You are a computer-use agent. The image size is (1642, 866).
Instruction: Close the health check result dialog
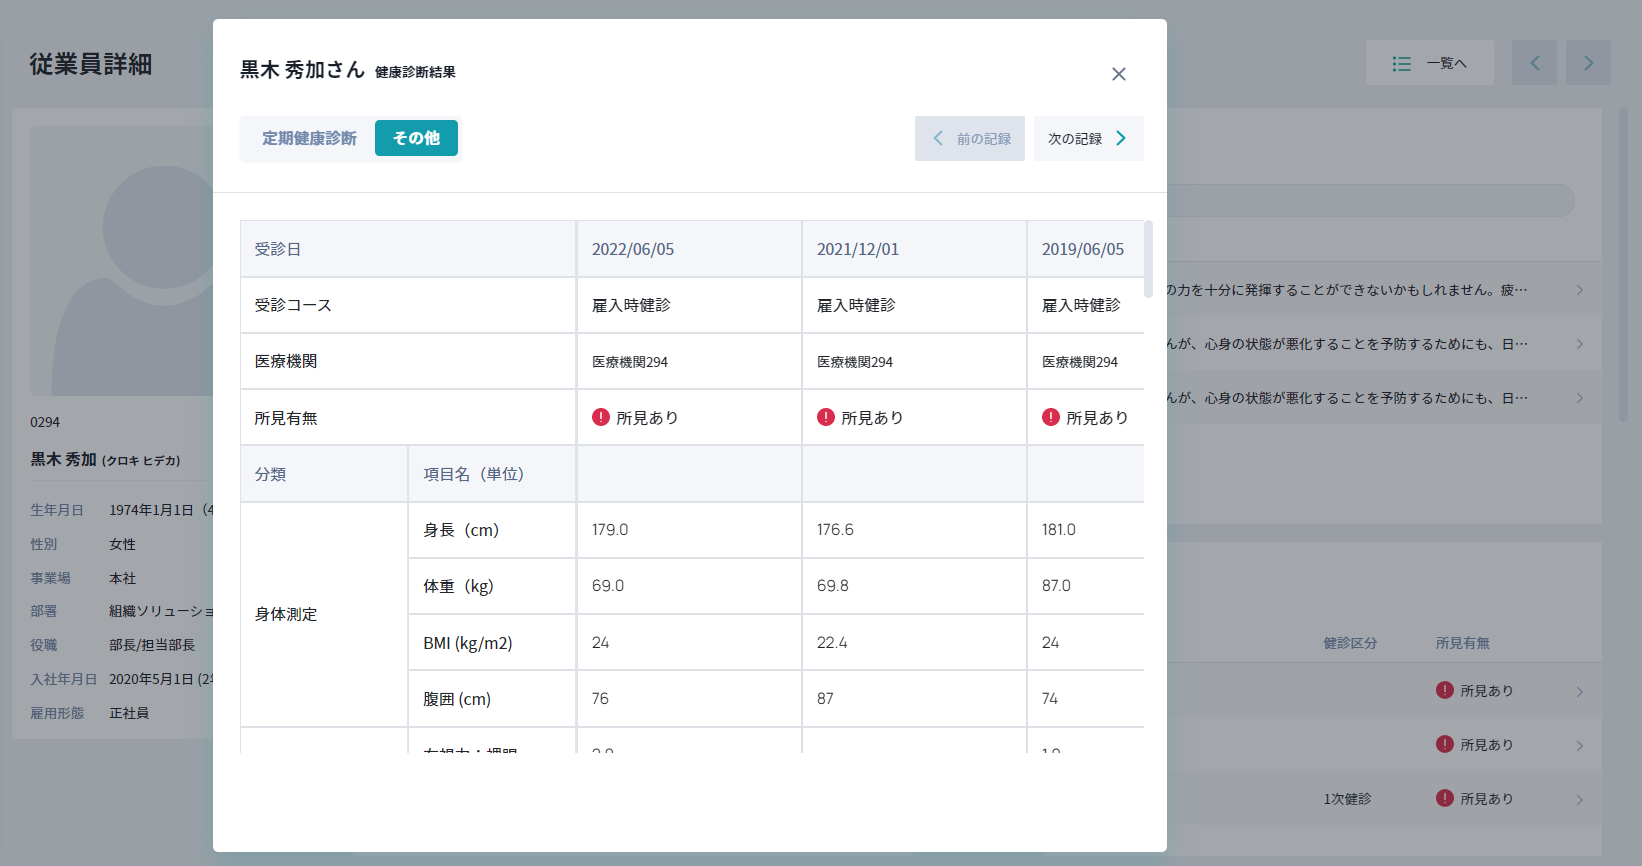point(1119,74)
